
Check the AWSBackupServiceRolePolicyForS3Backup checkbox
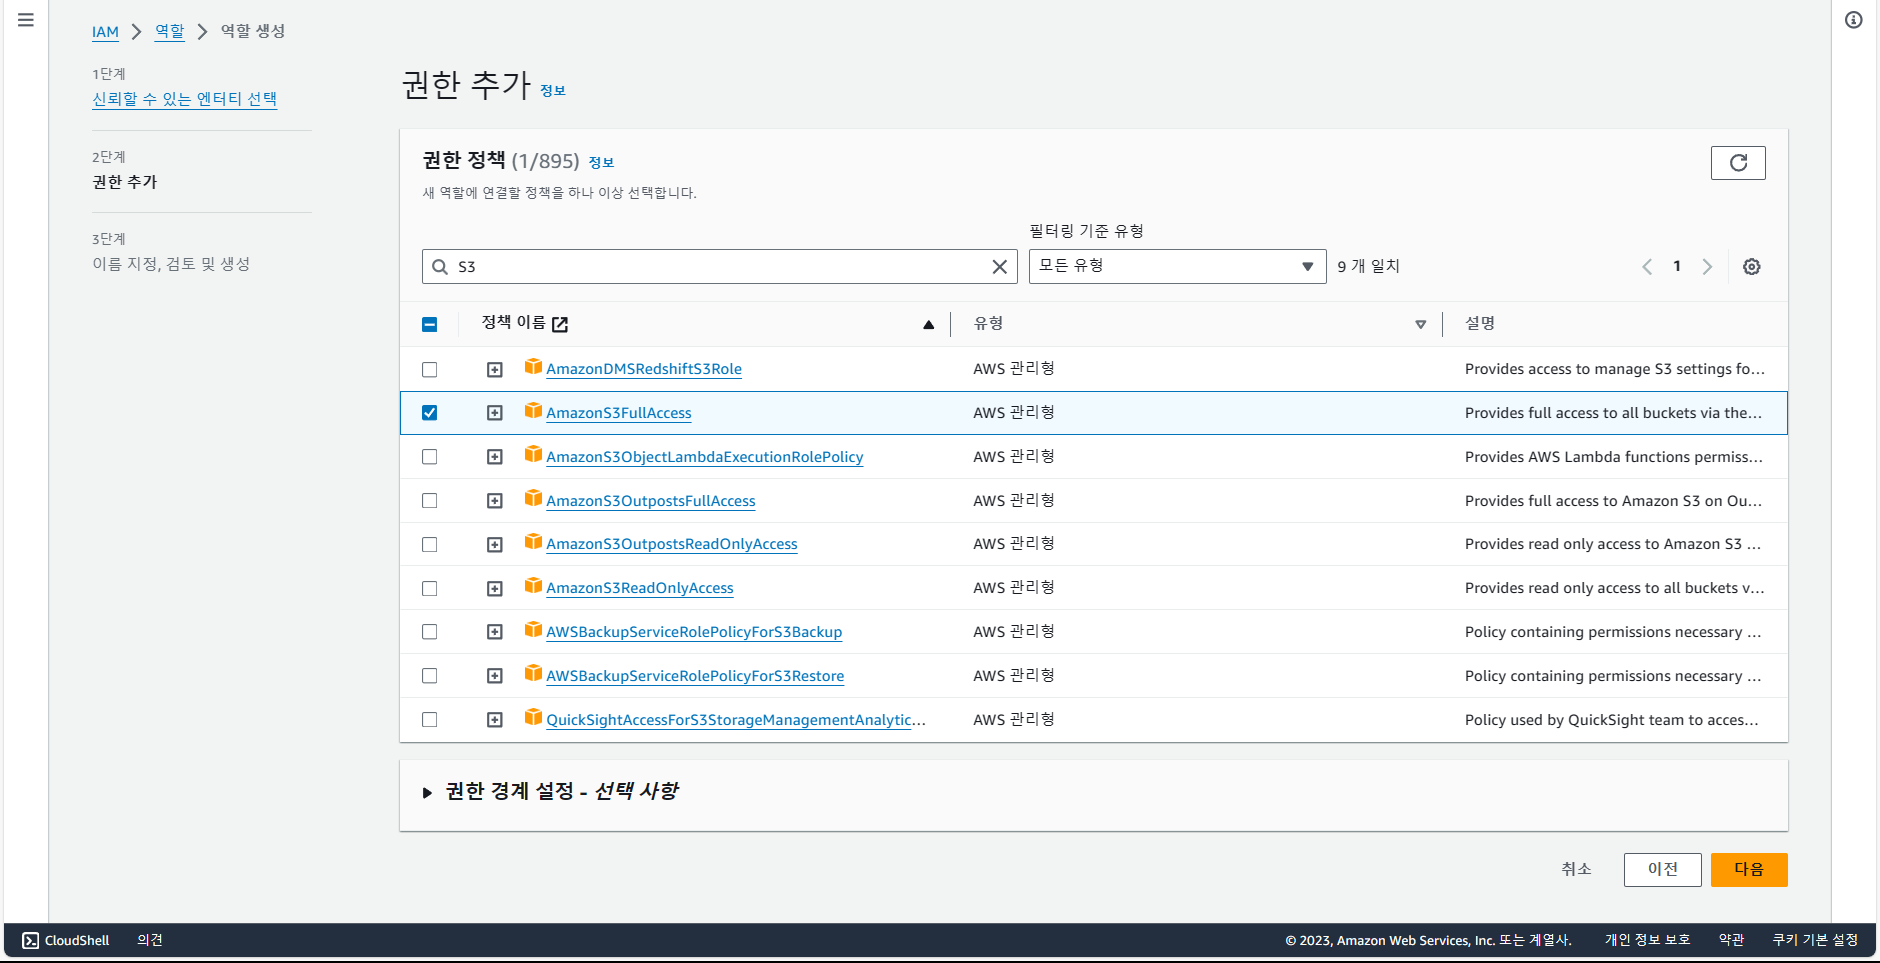click(x=430, y=632)
